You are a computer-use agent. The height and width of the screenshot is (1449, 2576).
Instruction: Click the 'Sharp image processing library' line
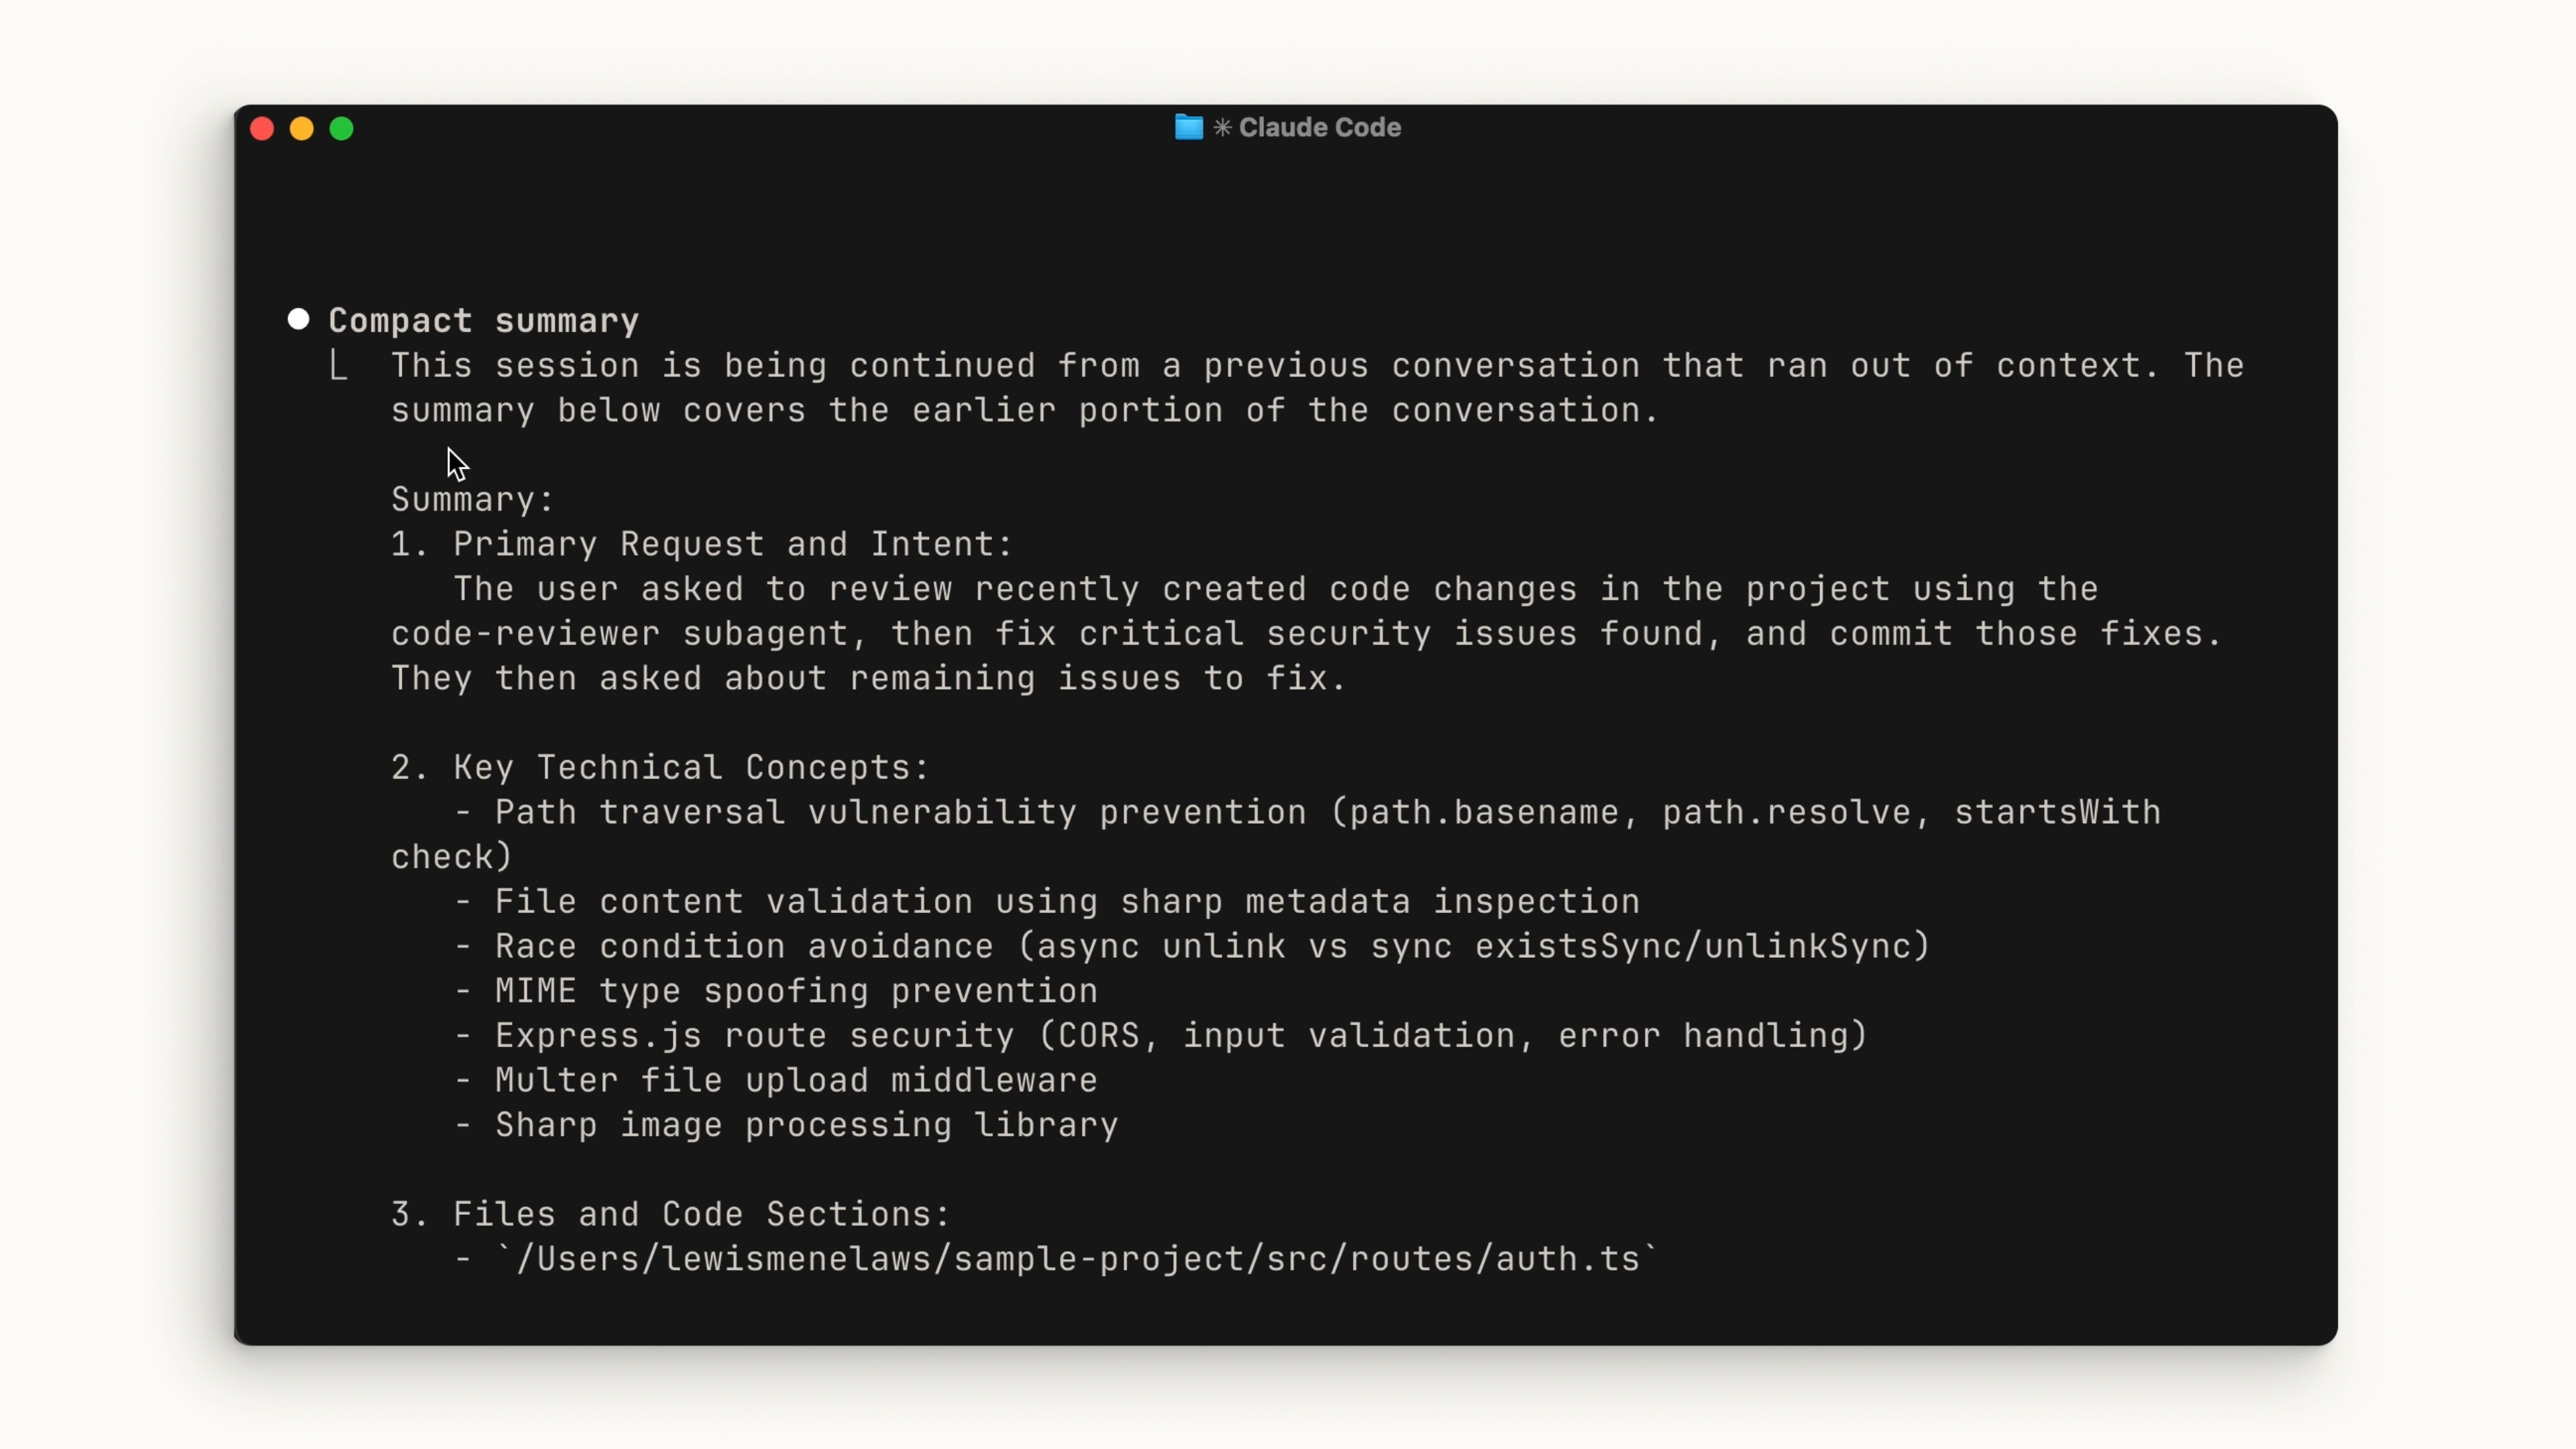pyautogui.click(x=806, y=1125)
